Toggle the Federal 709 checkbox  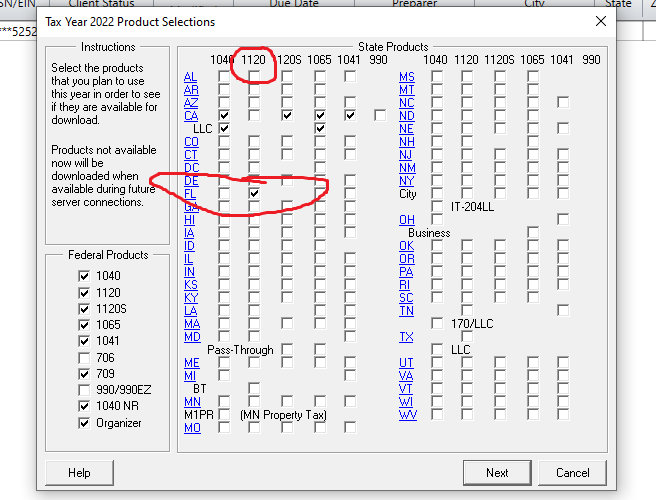pos(84,374)
